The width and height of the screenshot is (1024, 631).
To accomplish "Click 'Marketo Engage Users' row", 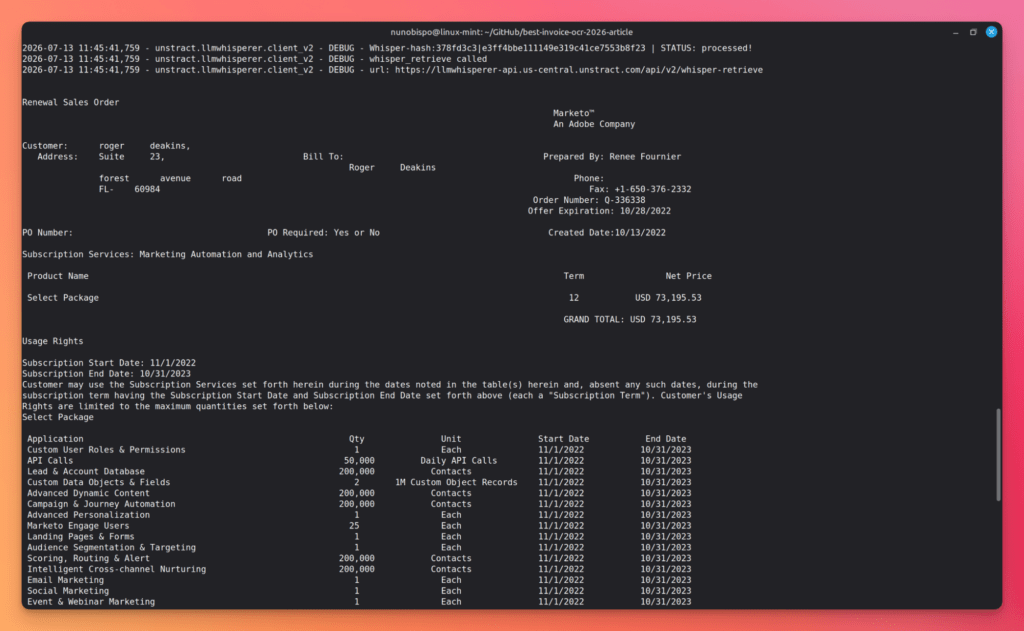I will (359, 526).
